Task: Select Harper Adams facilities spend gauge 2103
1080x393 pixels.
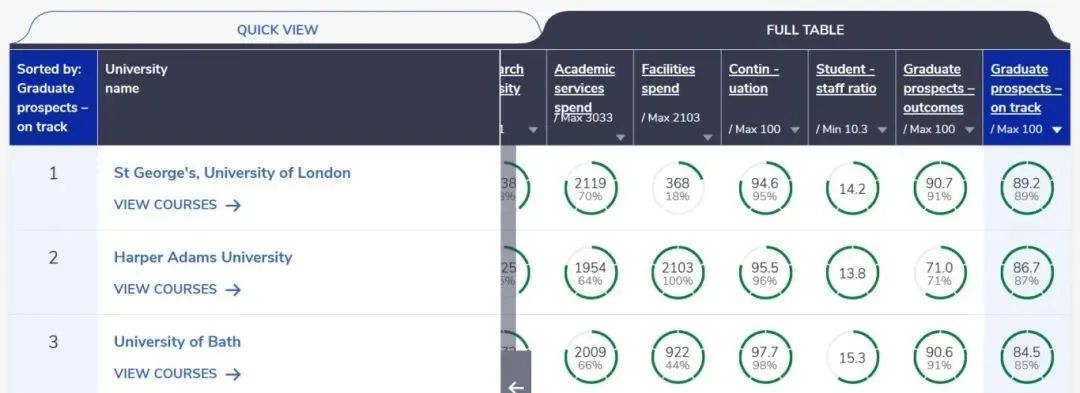Action: coord(678,273)
